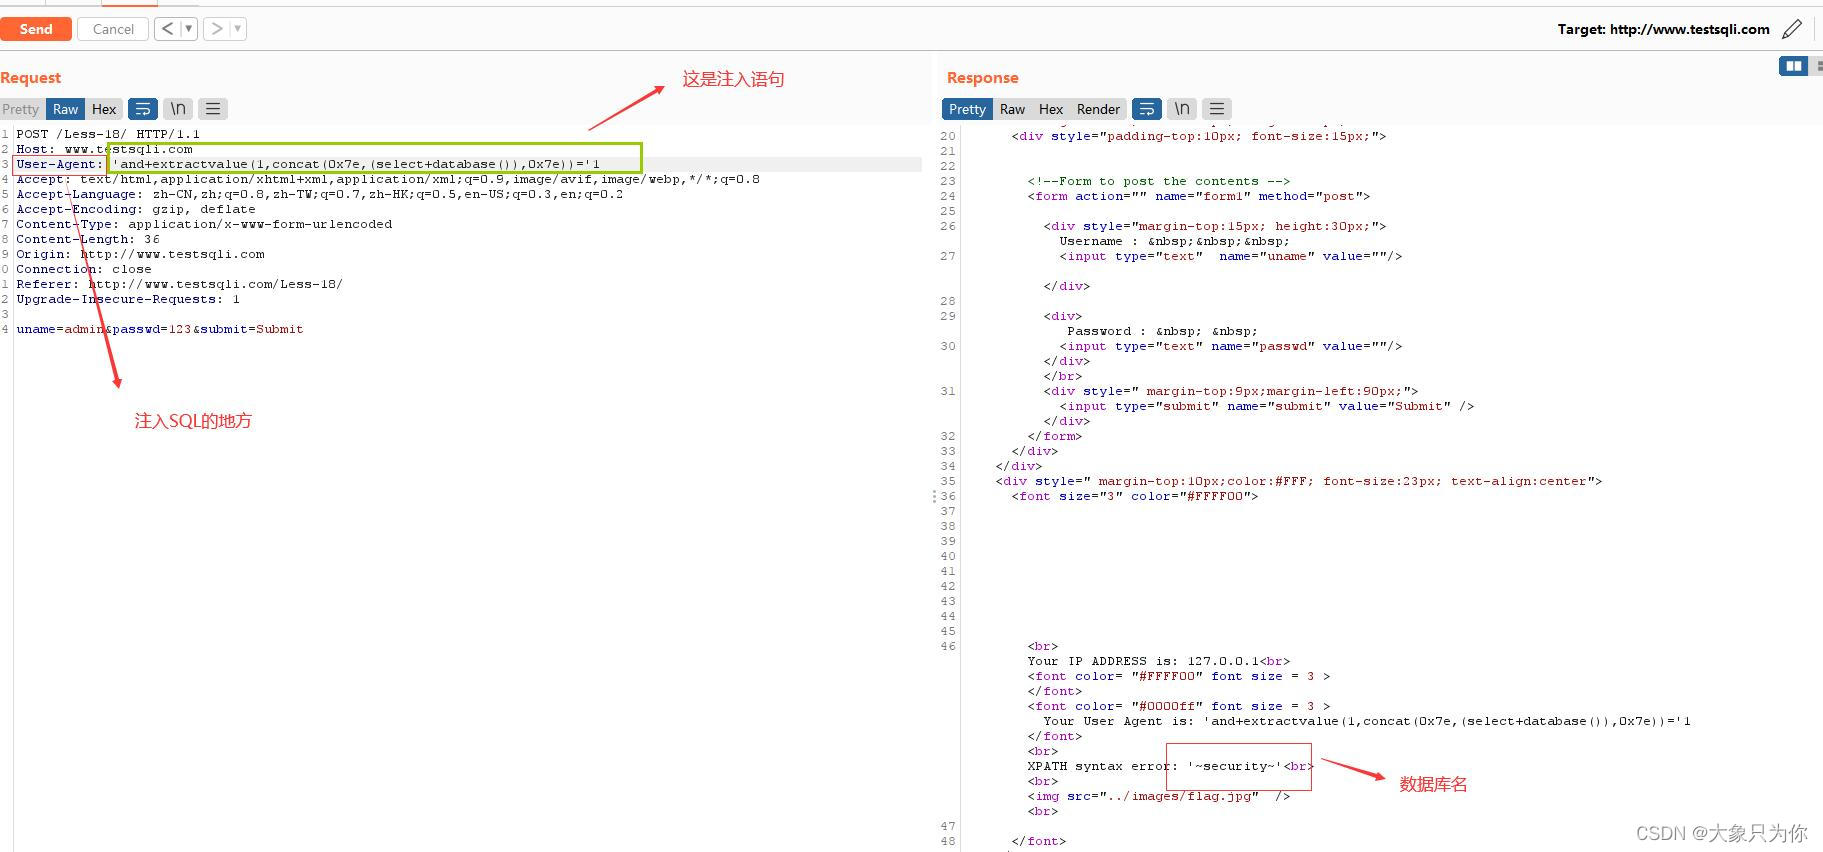The width and height of the screenshot is (1823, 852).
Task: Toggle non-printable characters \n in Request panel
Action: (178, 109)
